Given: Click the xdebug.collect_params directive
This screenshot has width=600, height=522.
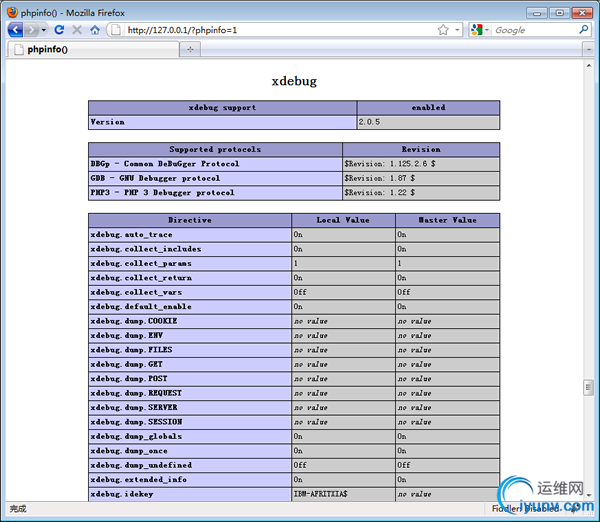Looking at the screenshot, I should click(190, 263).
